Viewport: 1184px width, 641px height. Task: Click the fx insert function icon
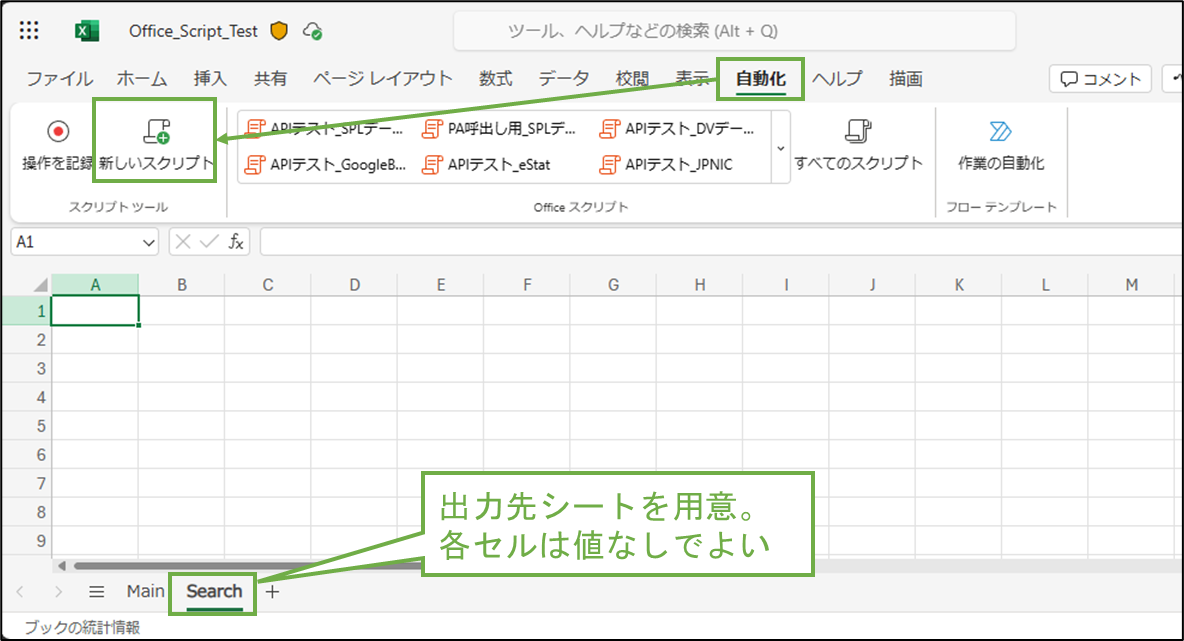click(236, 241)
